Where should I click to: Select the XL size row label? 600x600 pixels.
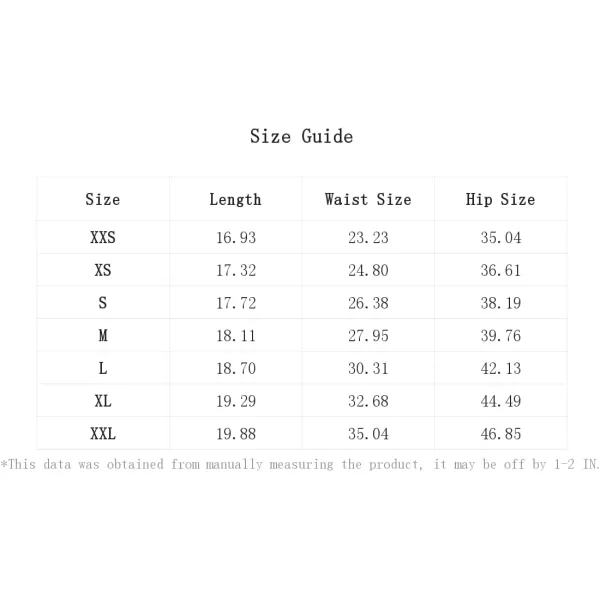click(x=103, y=401)
